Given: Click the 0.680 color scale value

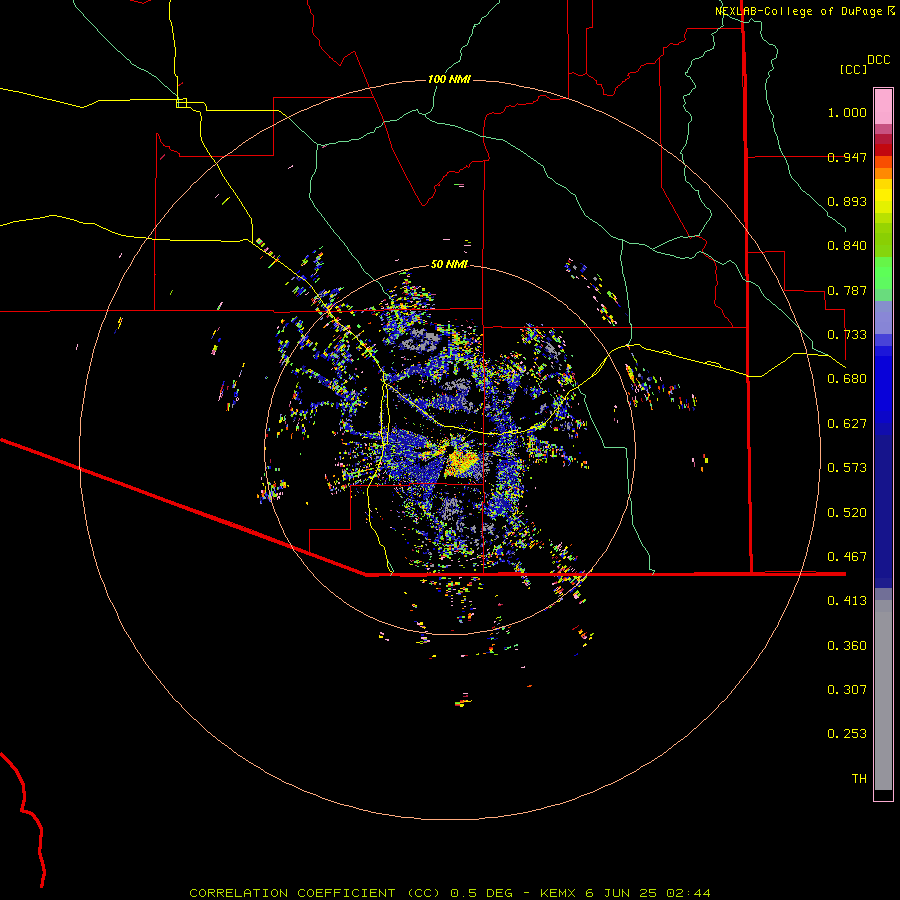Looking at the screenshot, I should coord(847,379).
